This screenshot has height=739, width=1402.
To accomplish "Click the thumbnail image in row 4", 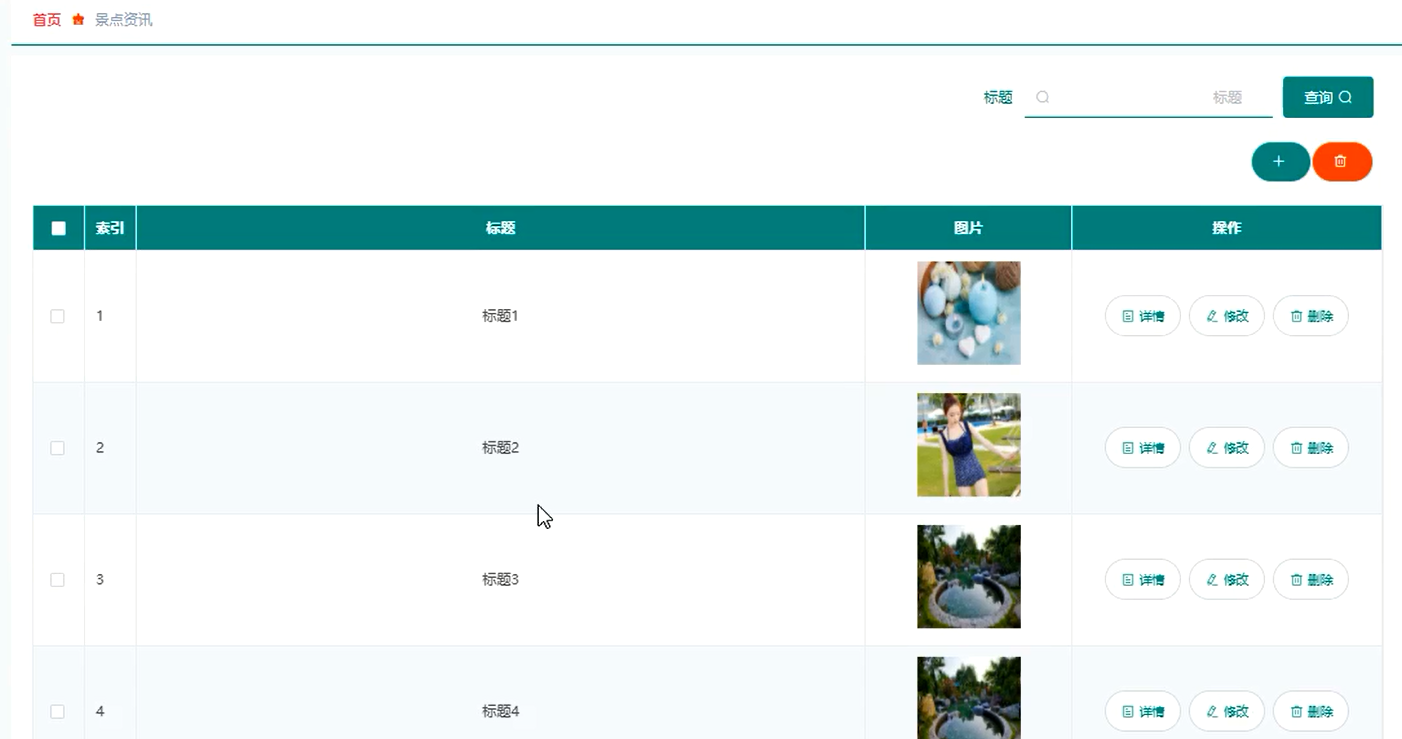I will click(x=969, y=698).
